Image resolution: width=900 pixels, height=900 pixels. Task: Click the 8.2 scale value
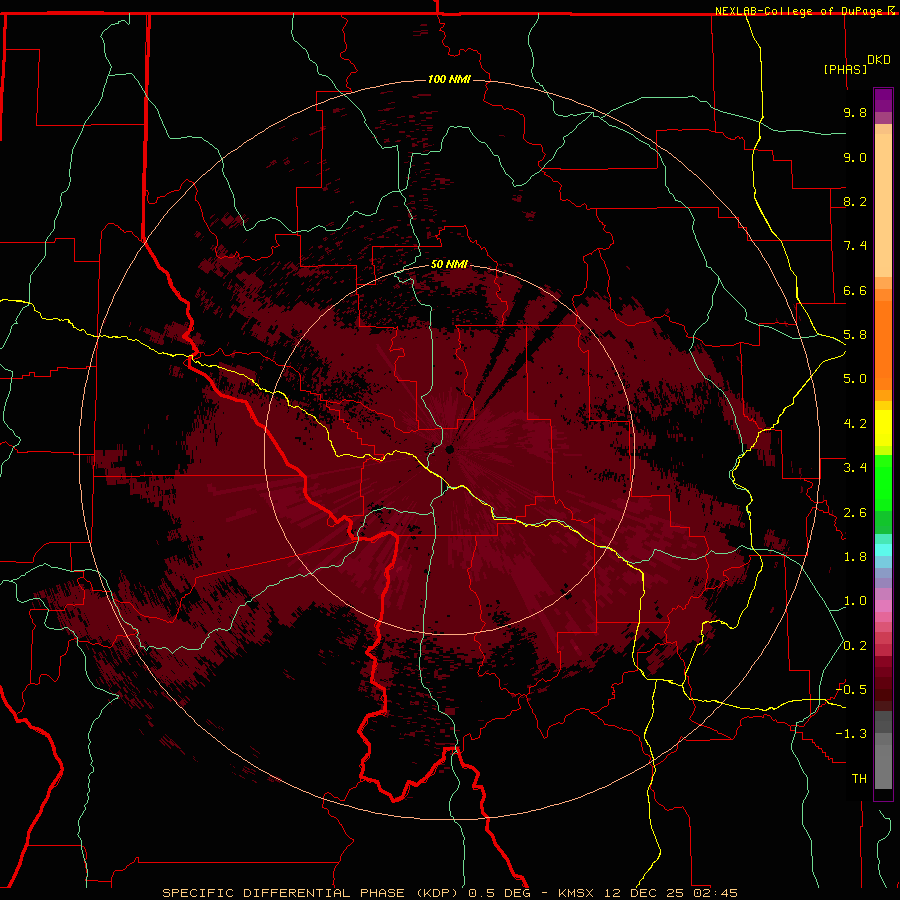coord(855,201)
